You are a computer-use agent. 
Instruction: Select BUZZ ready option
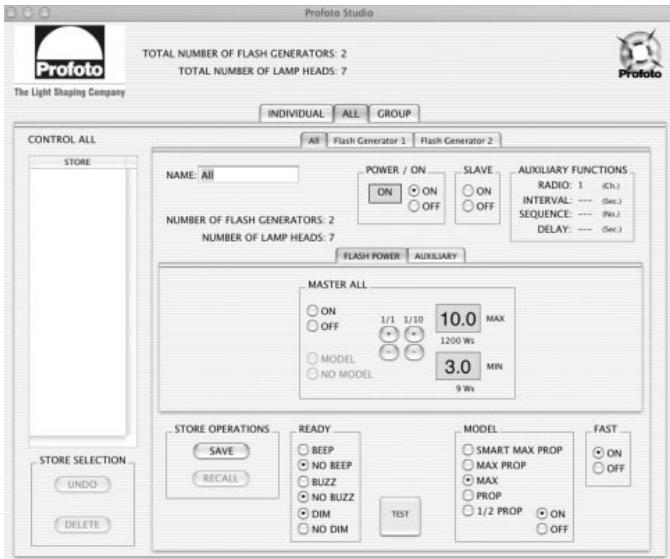click(x=303, y=482)
